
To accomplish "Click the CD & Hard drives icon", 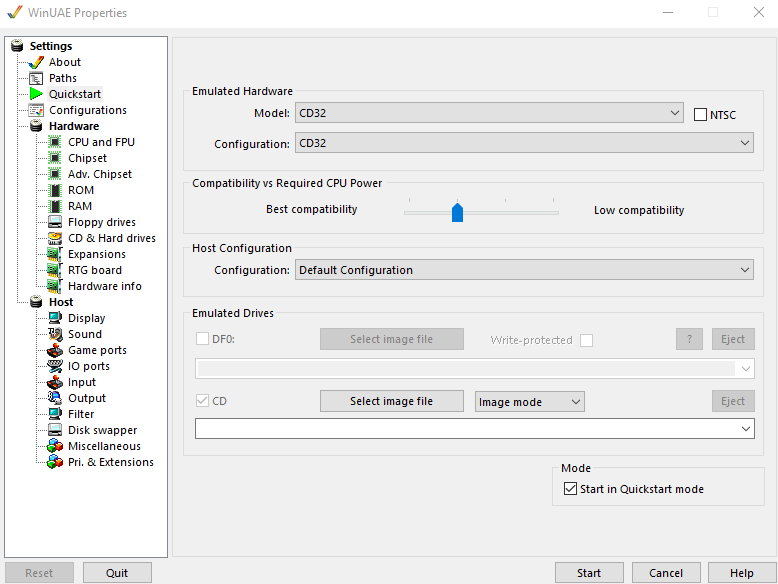I will [x=55, y=238].
